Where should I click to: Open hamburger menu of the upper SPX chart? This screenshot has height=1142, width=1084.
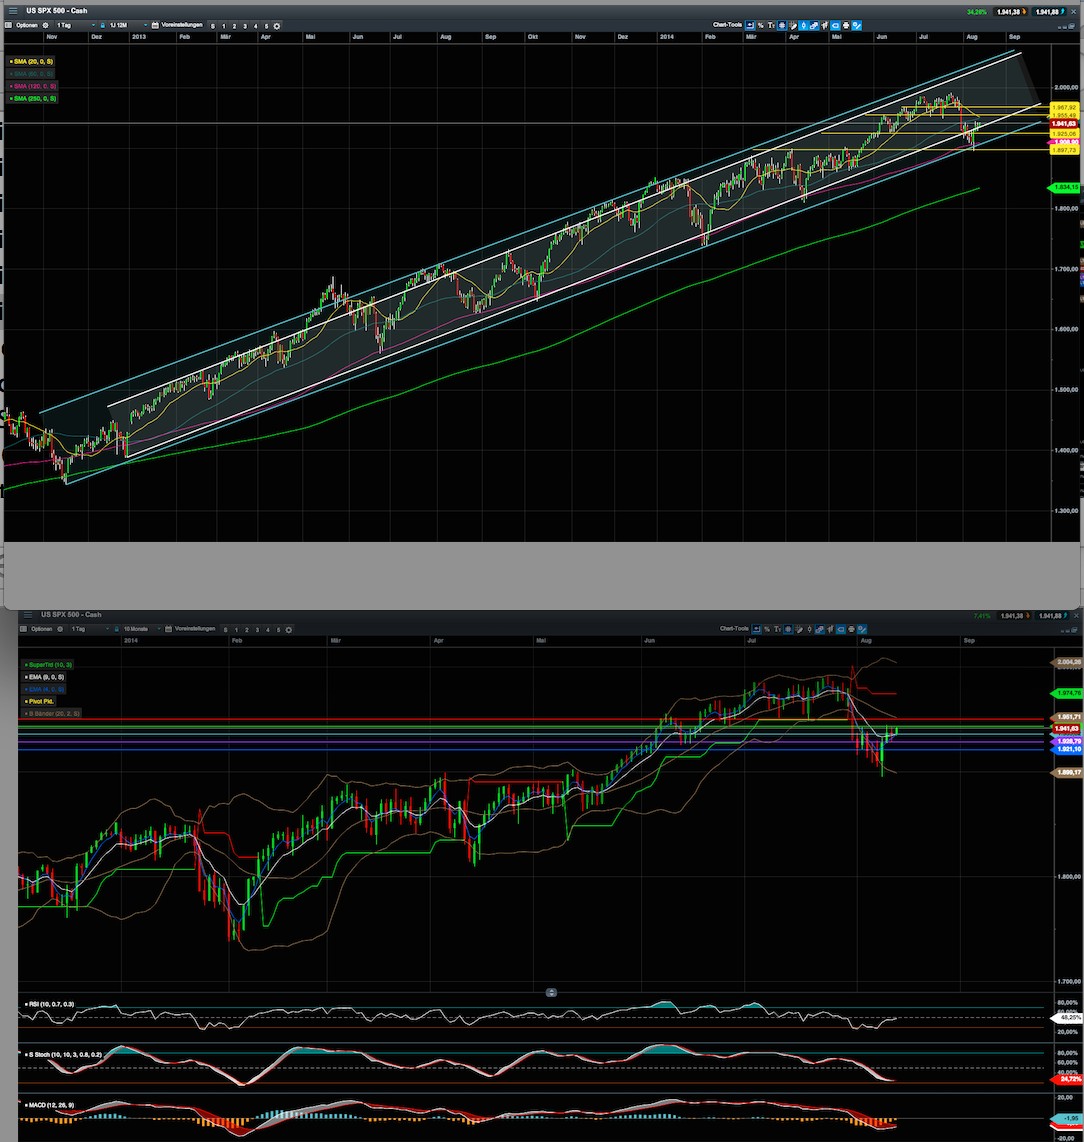(x=12, y=11)
